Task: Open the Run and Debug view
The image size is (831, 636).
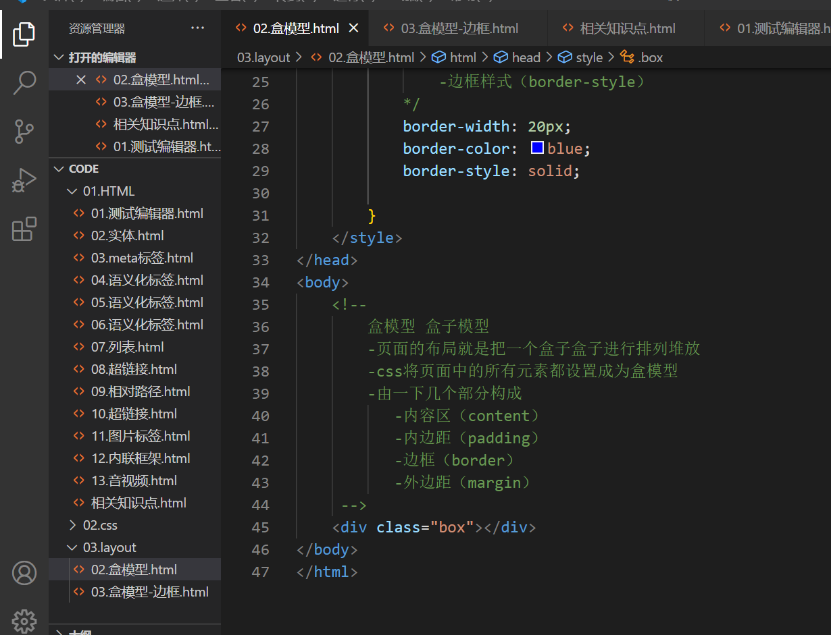Action: [x=24, y=180]
